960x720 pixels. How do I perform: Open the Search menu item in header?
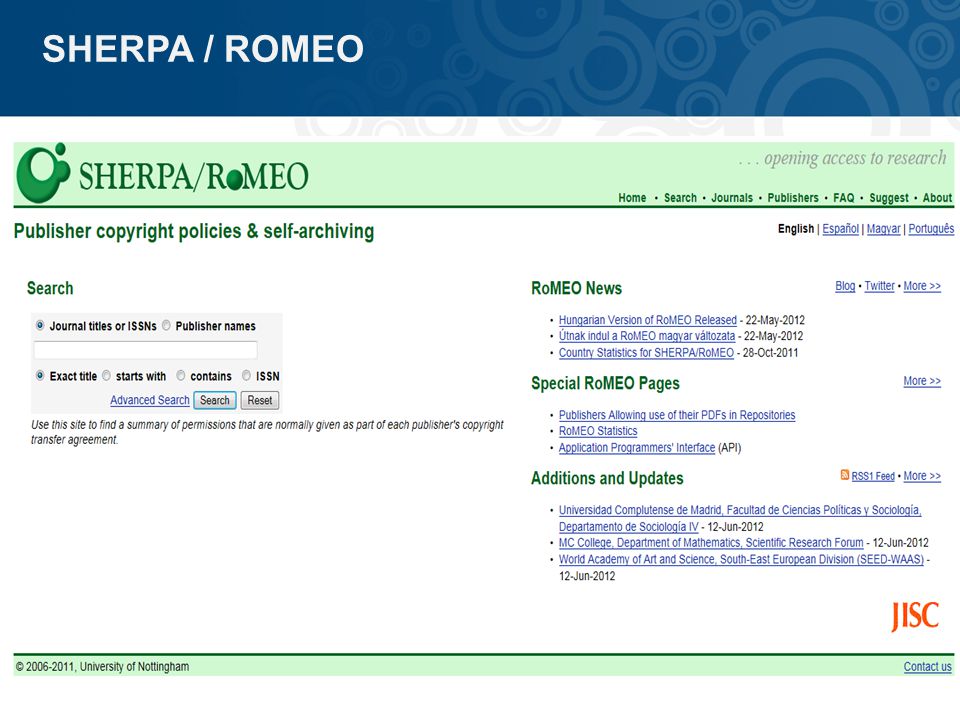[680, 198]
